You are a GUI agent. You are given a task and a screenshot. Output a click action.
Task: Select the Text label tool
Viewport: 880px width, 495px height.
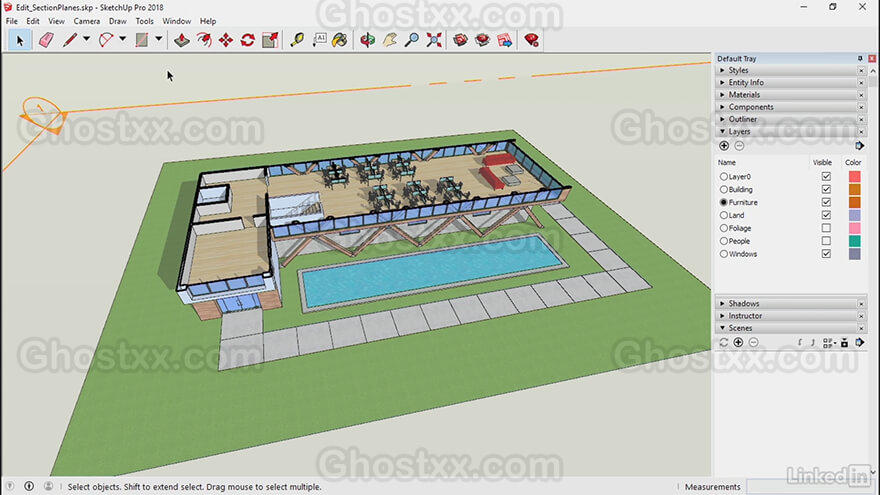coord(319,40)
